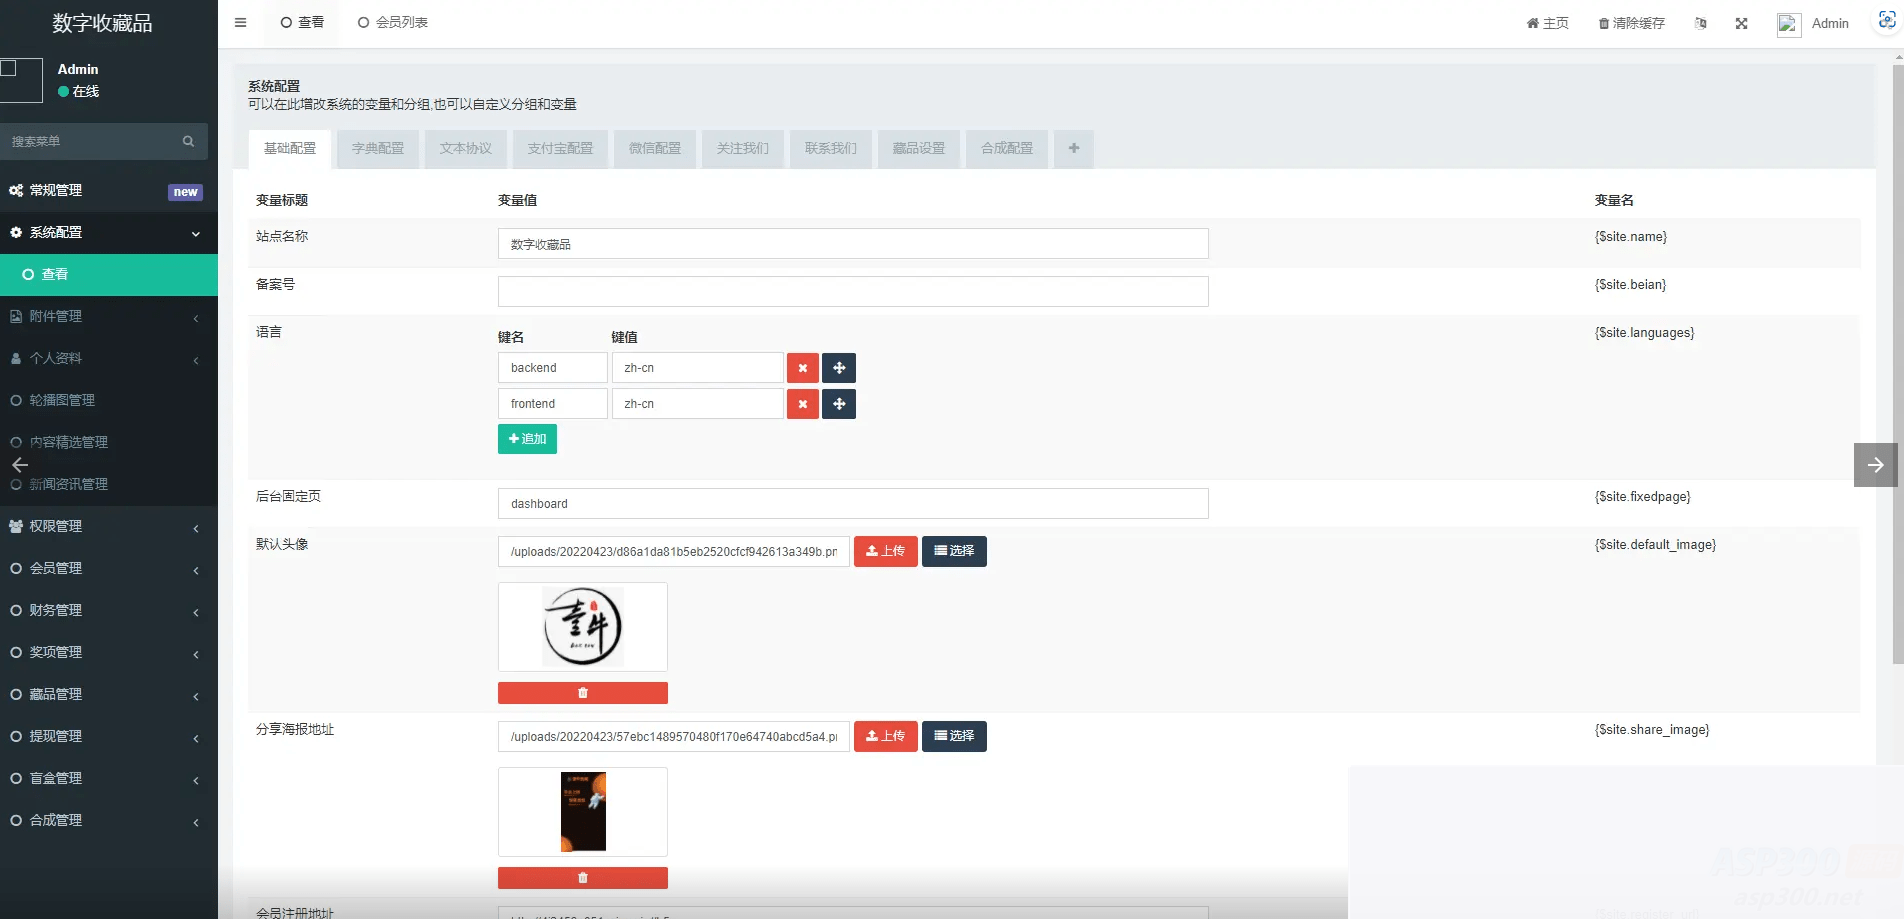
Task: Click the plus tab to add group
Action: click(x=1073, y=148)
